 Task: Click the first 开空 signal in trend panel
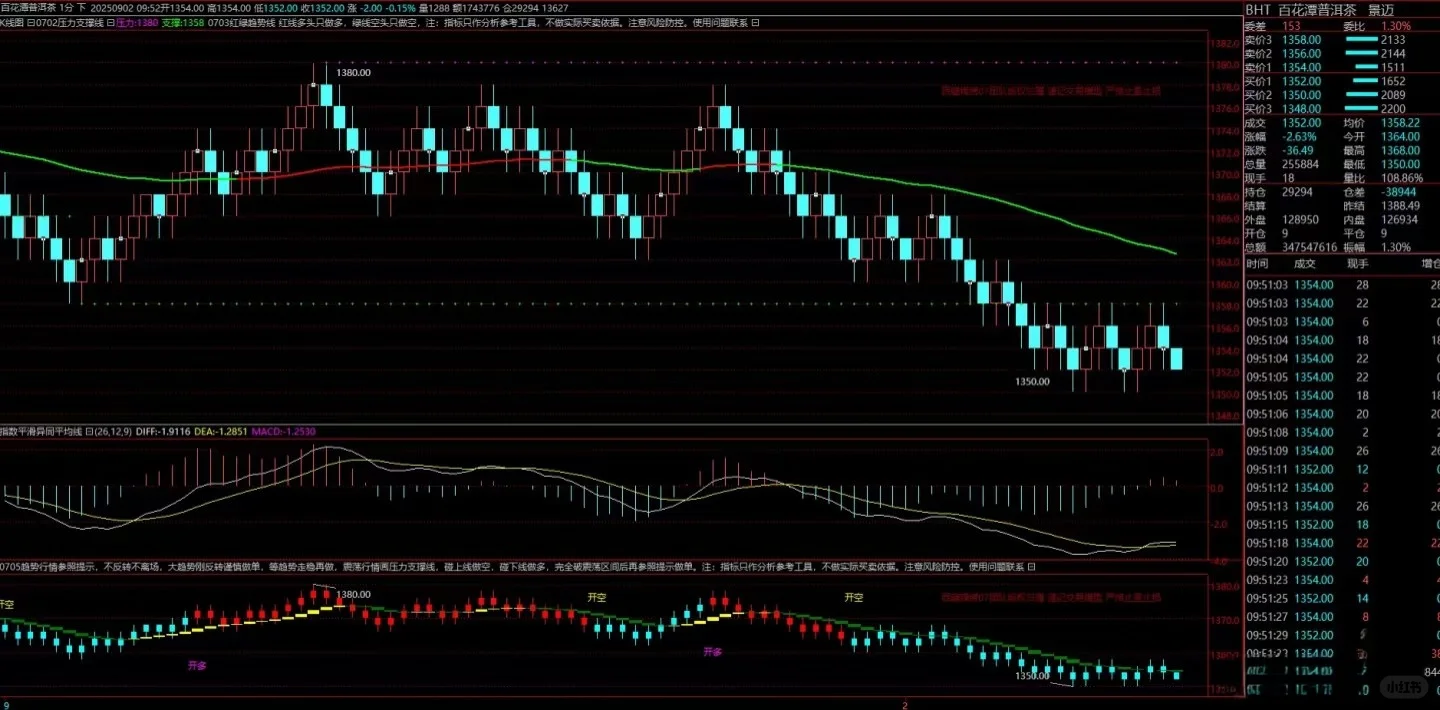pos(8,604)
